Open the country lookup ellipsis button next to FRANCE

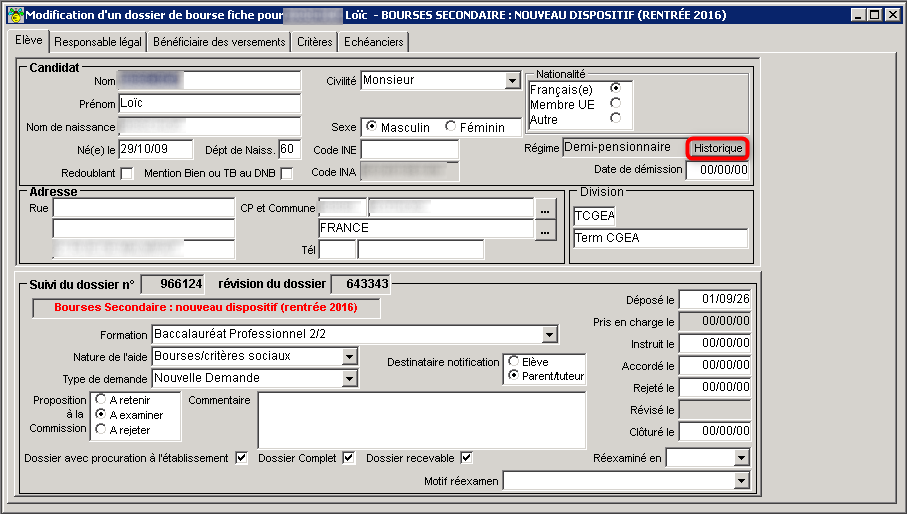click(545, 230)
